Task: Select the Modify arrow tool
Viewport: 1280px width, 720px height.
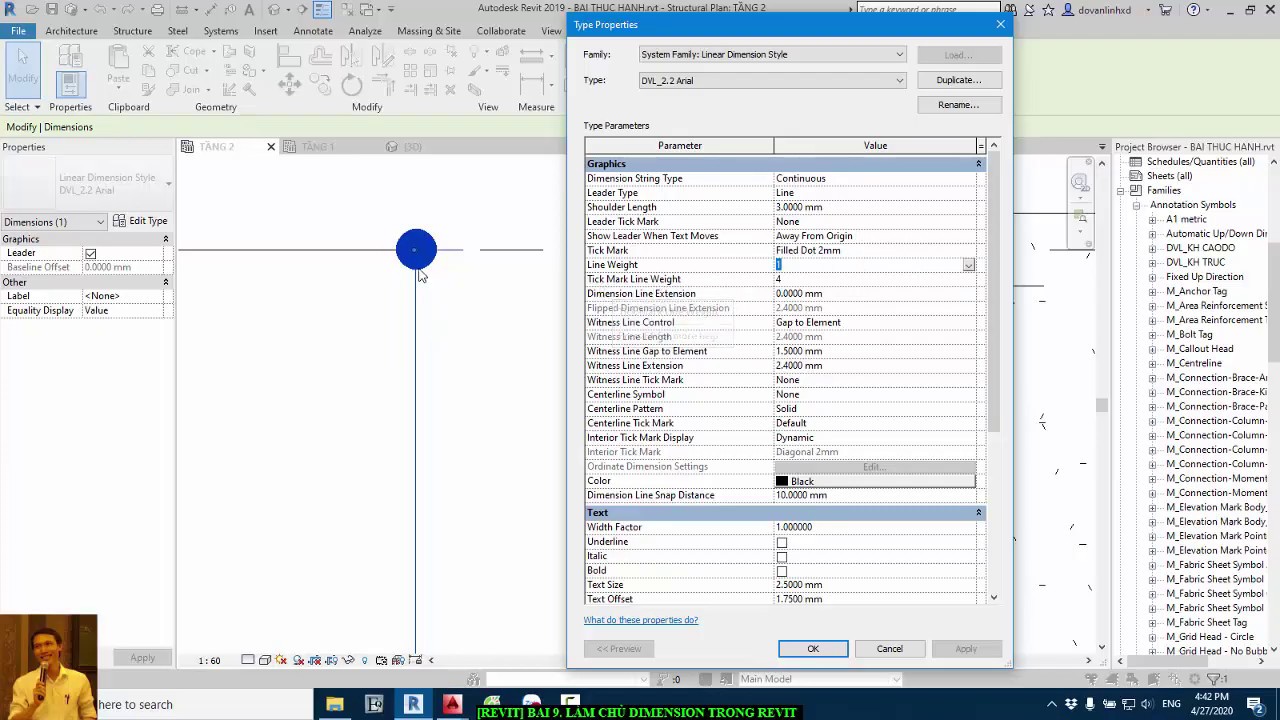Action: (x=23, y=68)
